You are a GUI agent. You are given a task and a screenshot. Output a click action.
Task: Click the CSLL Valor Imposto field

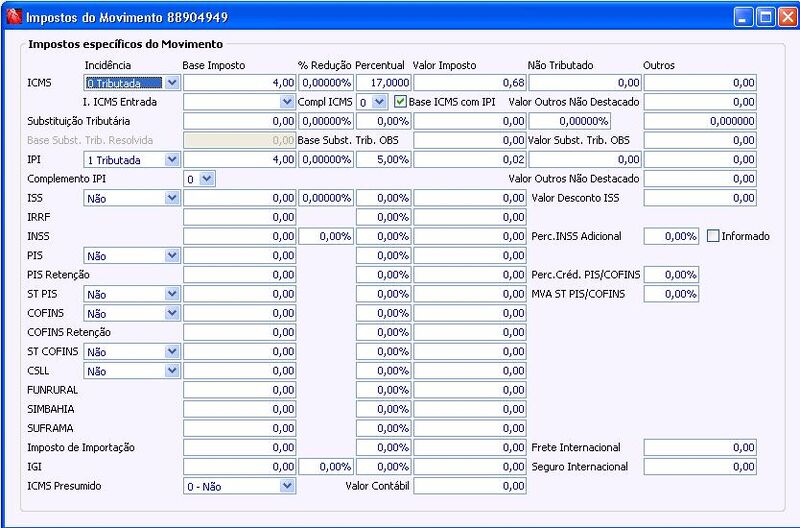(470, 371)
